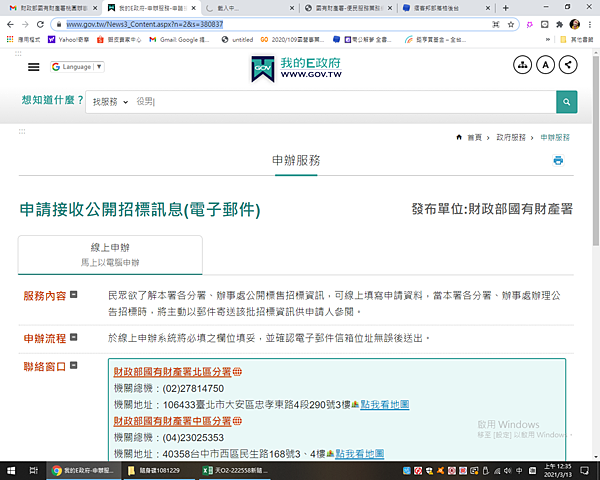Image resolution: width=600 pixels, height=480 pixels.
Task: Open the 2020/109 bookmark
Action: [292, 39]
